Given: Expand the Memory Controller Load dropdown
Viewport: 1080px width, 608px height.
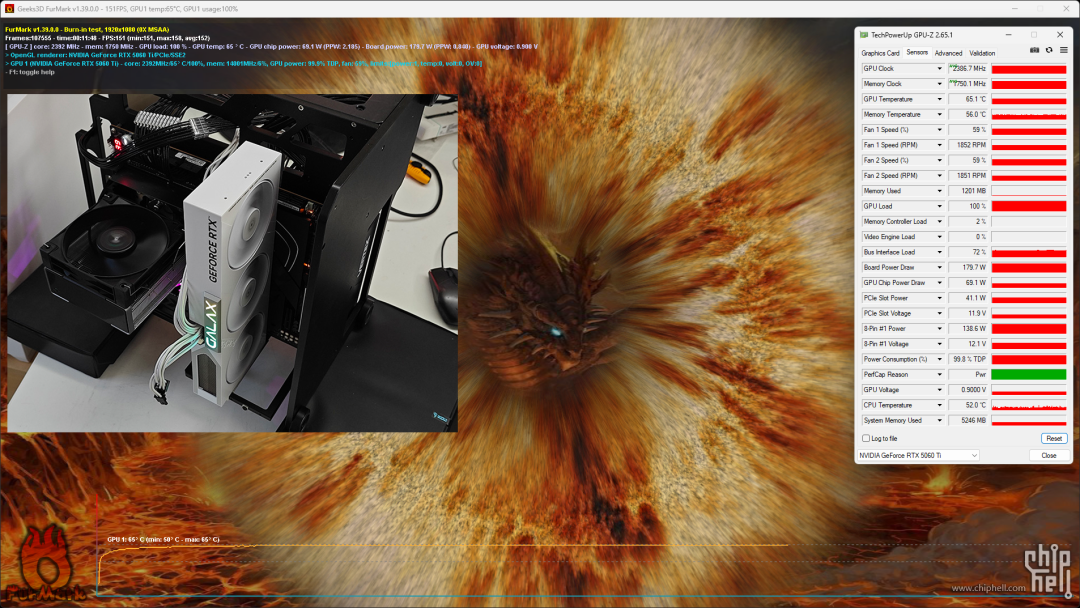Looking at the screenshot, I should pos(939,222).
